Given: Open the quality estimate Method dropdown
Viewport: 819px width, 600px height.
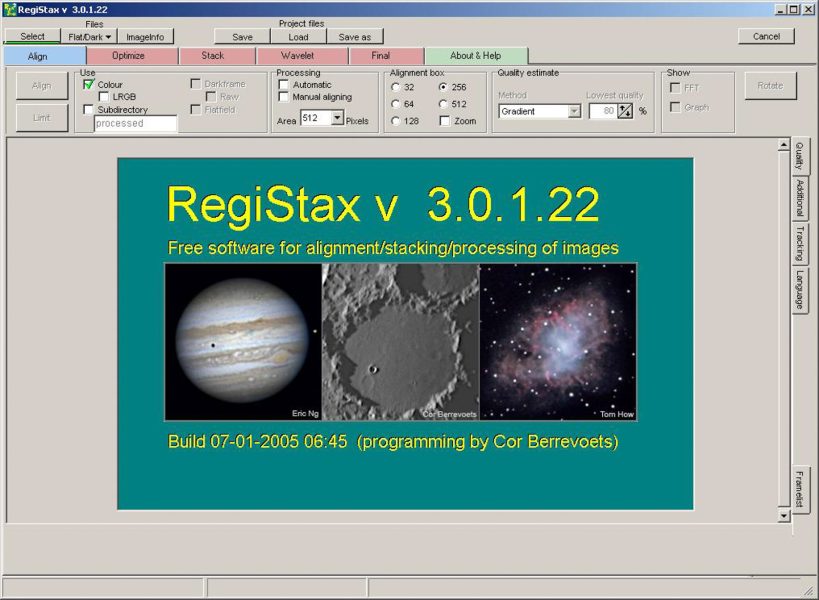Looking at the screenshot, I should (x=573, y=111).
